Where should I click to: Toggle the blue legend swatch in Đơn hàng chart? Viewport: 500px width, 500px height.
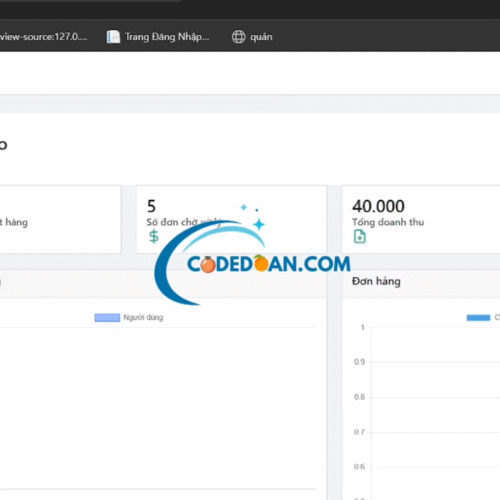click(478, 318)
